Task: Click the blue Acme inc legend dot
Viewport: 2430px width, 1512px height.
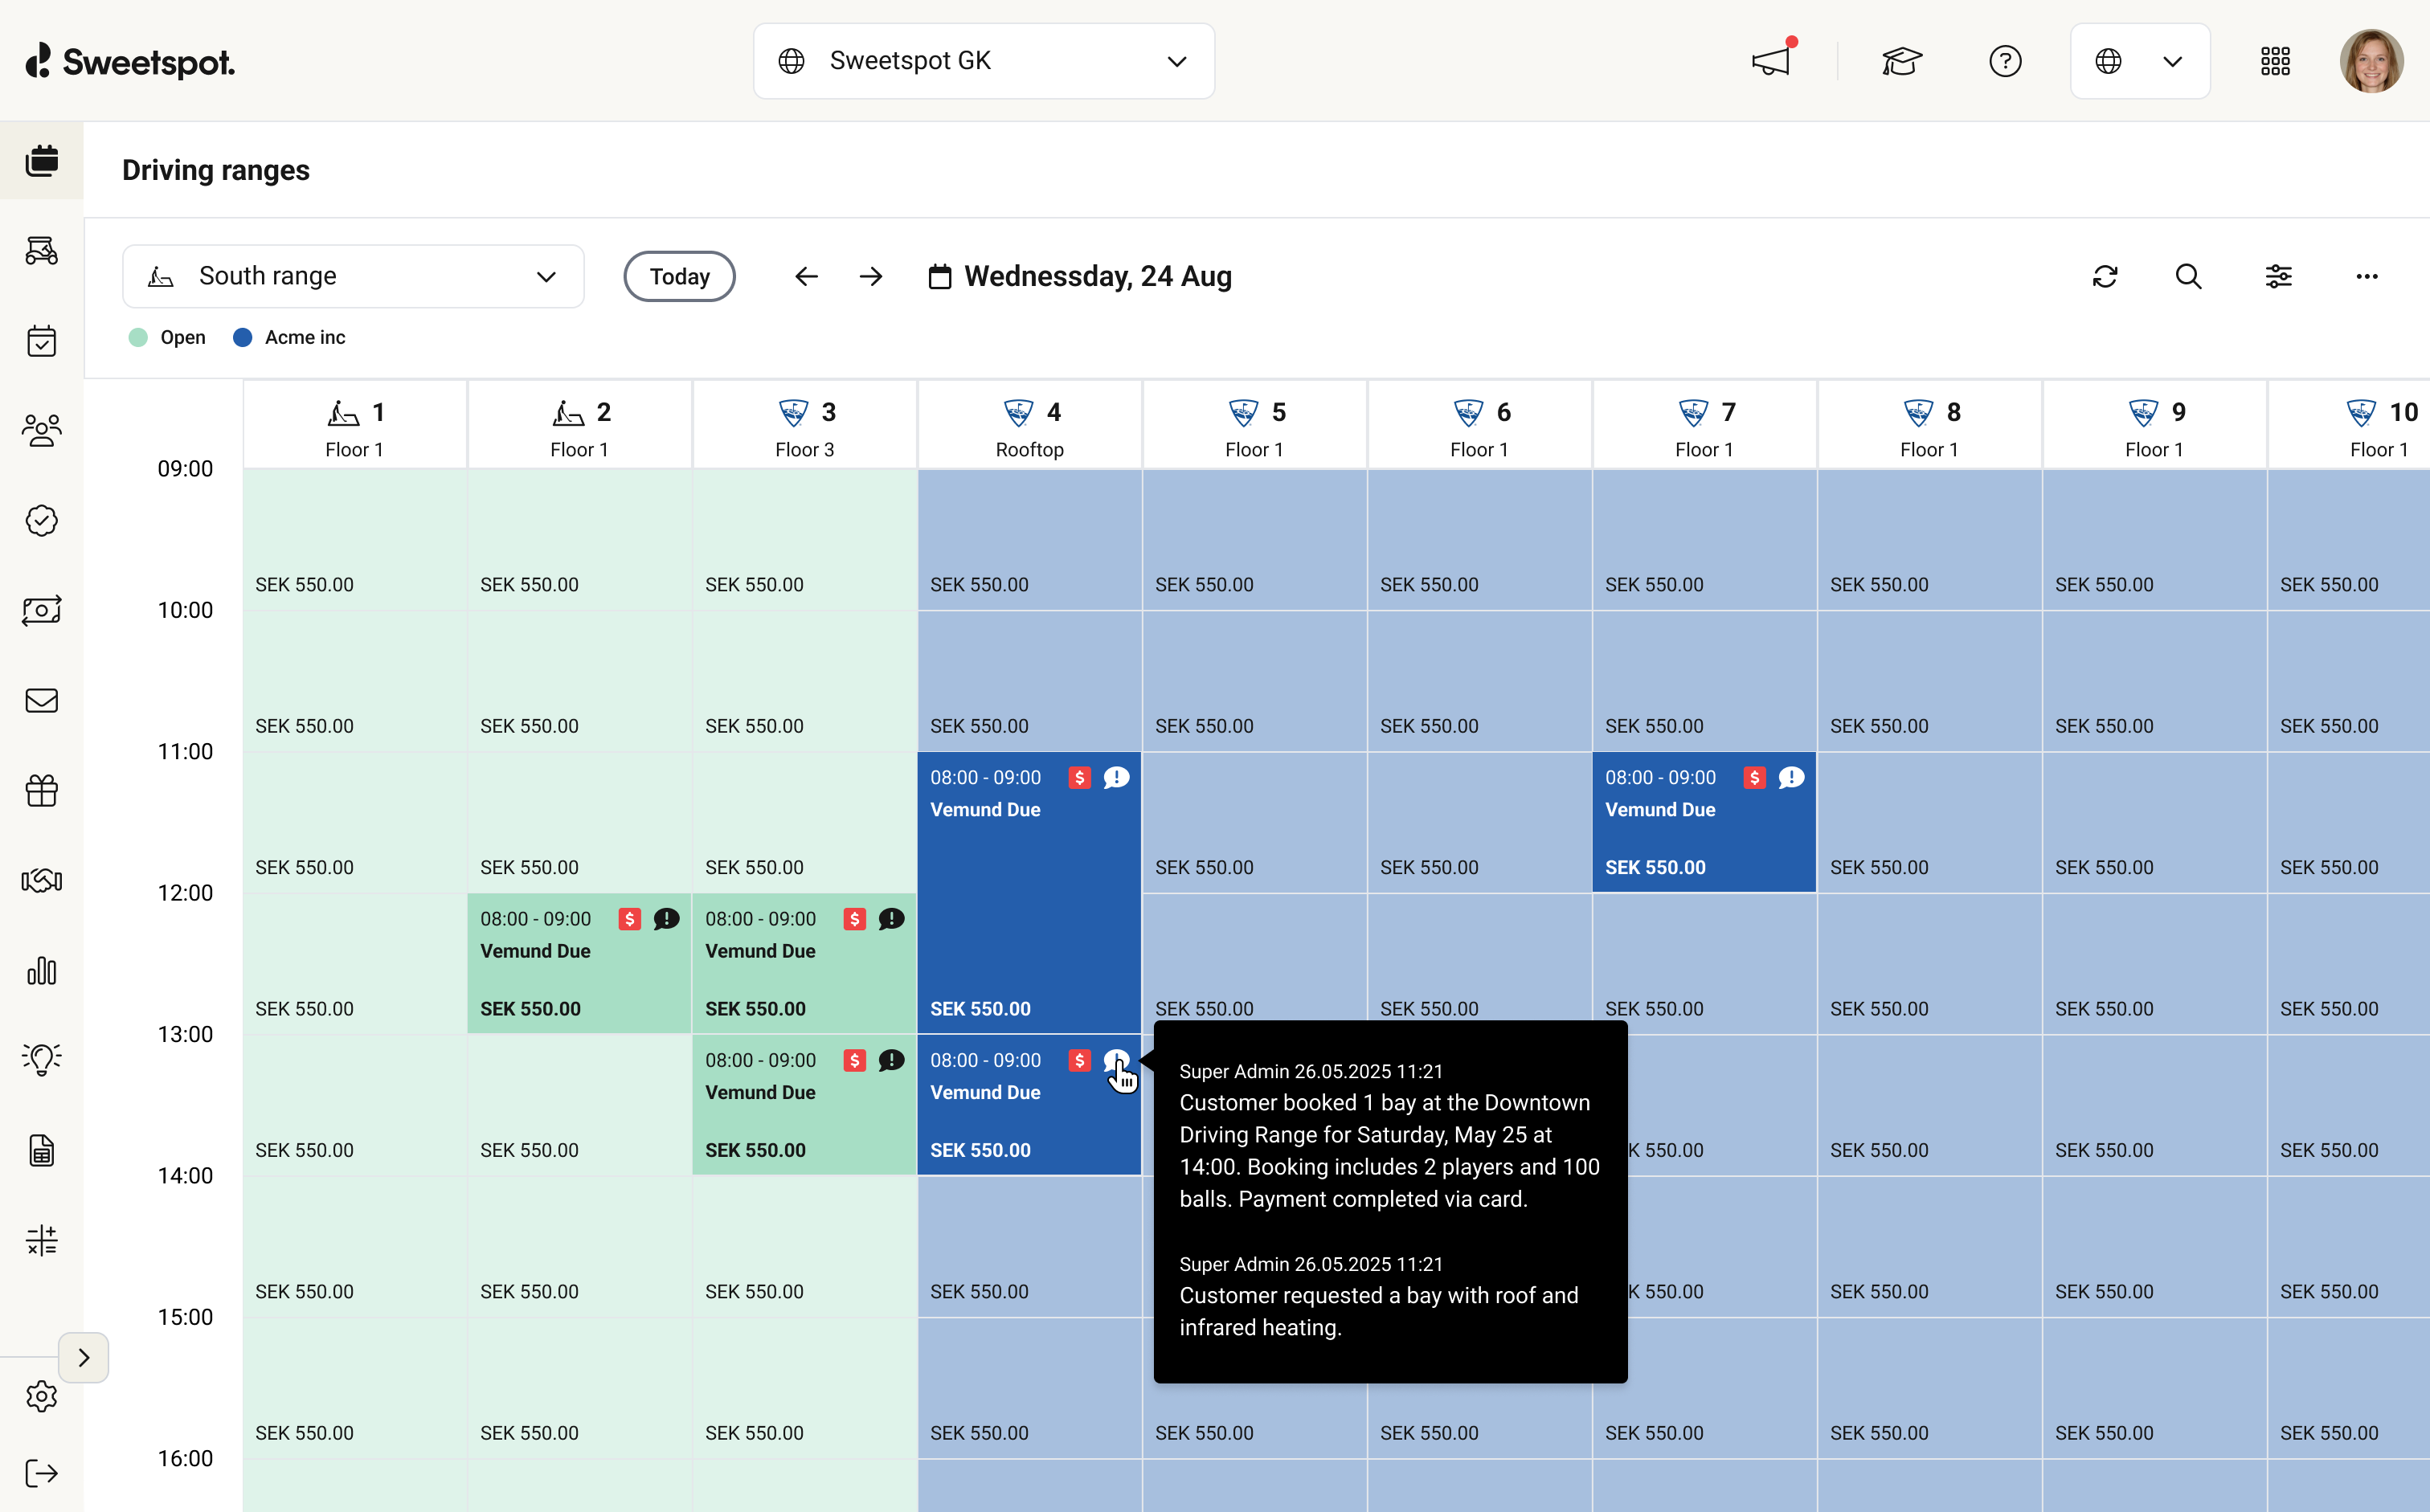Action: coord(242,337)
